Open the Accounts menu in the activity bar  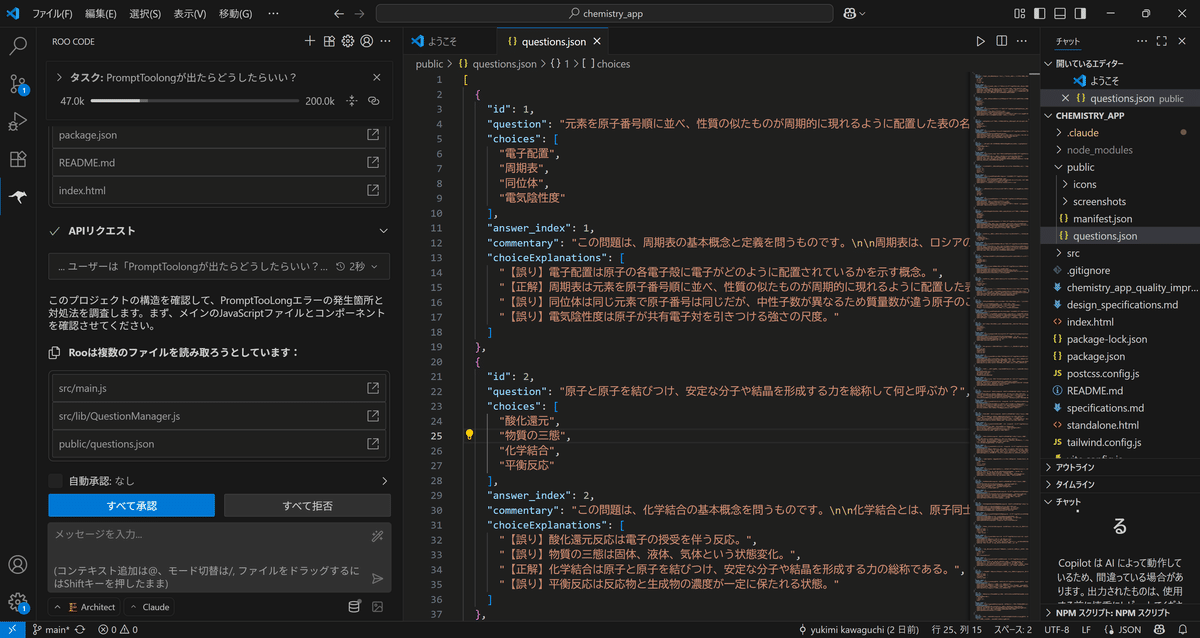pos(18,565)
